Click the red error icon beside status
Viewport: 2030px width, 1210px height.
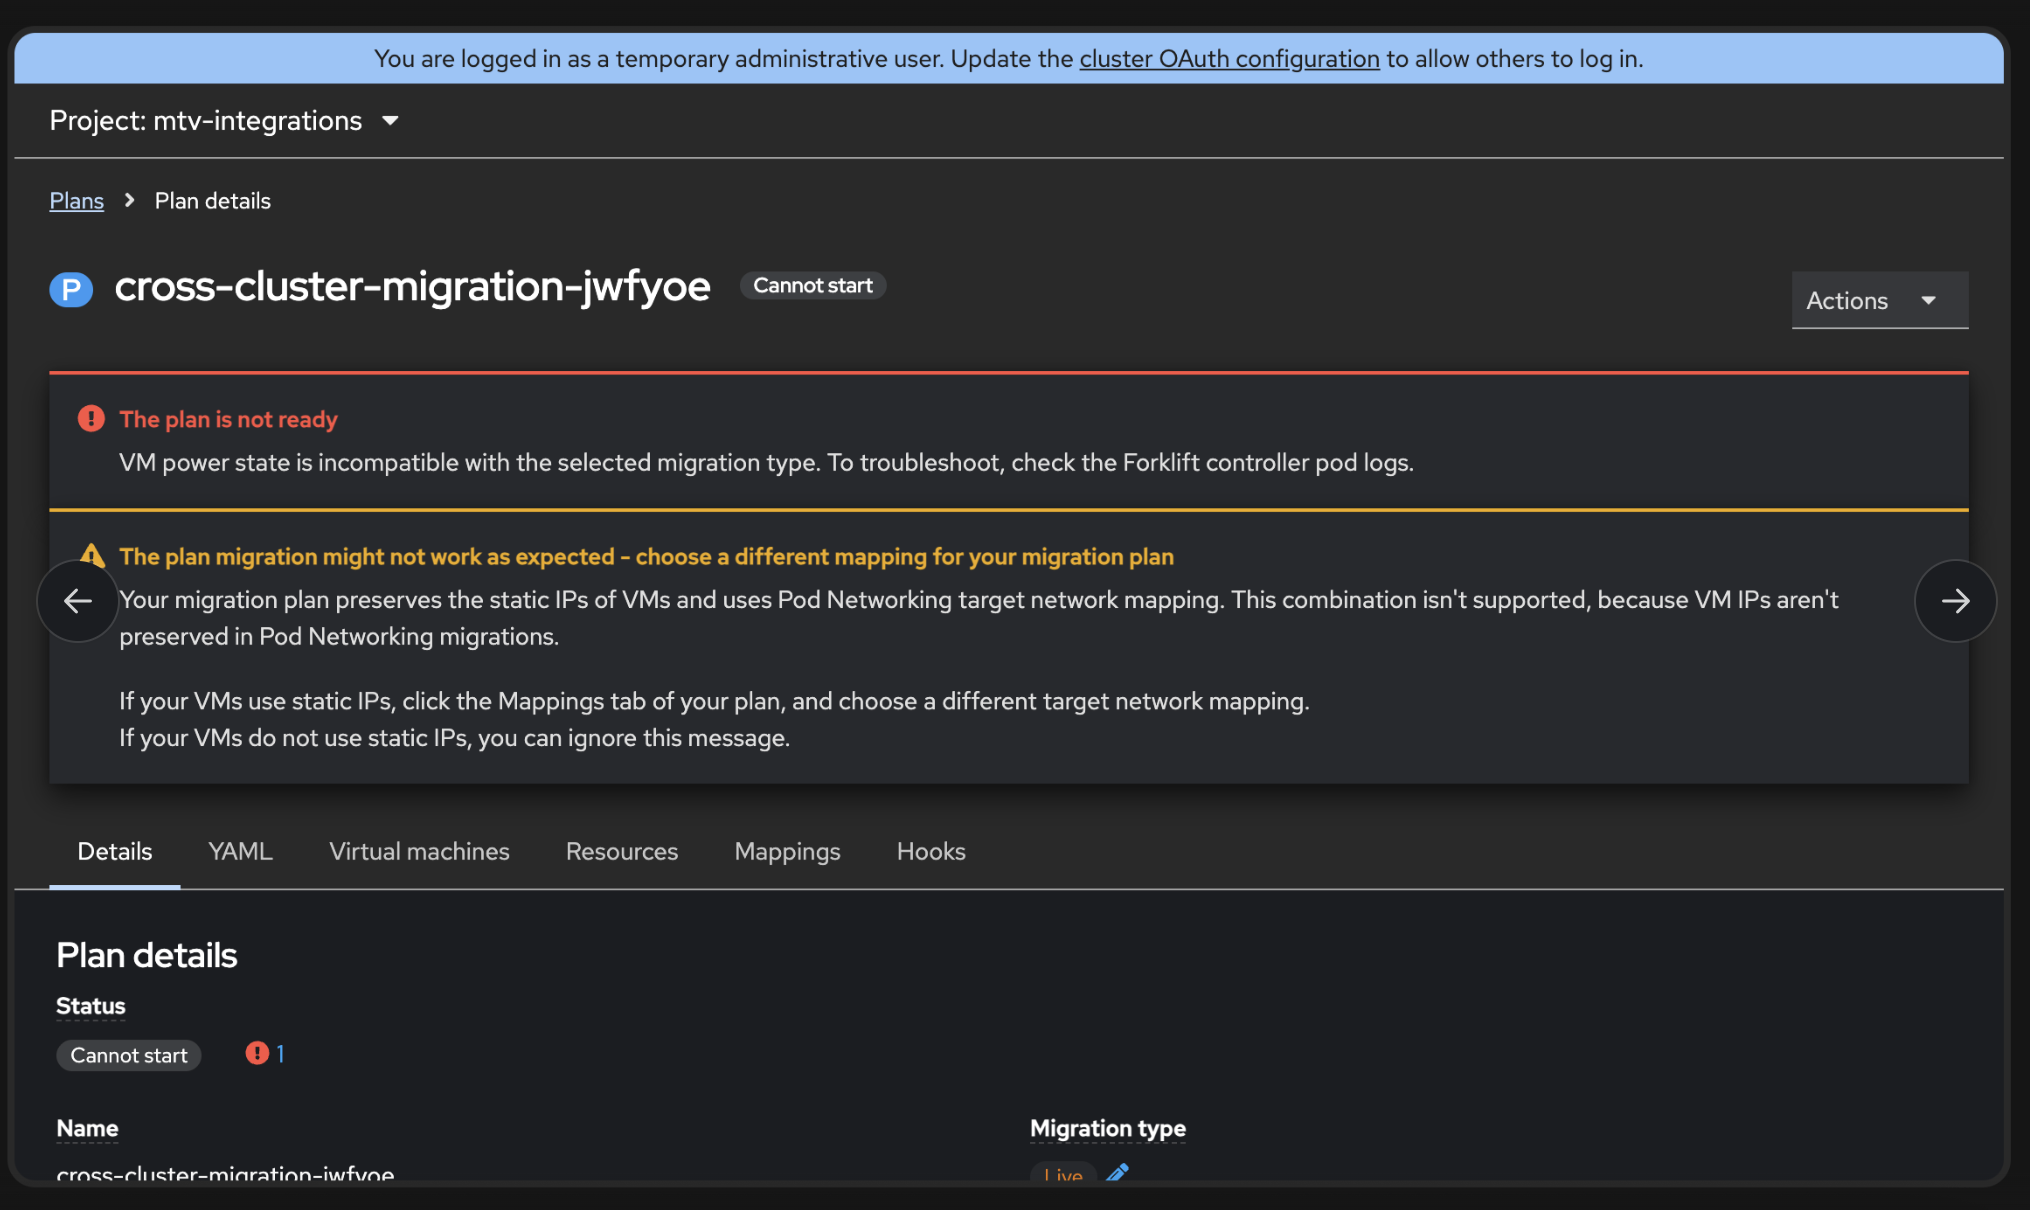(x=257, y=1053)
